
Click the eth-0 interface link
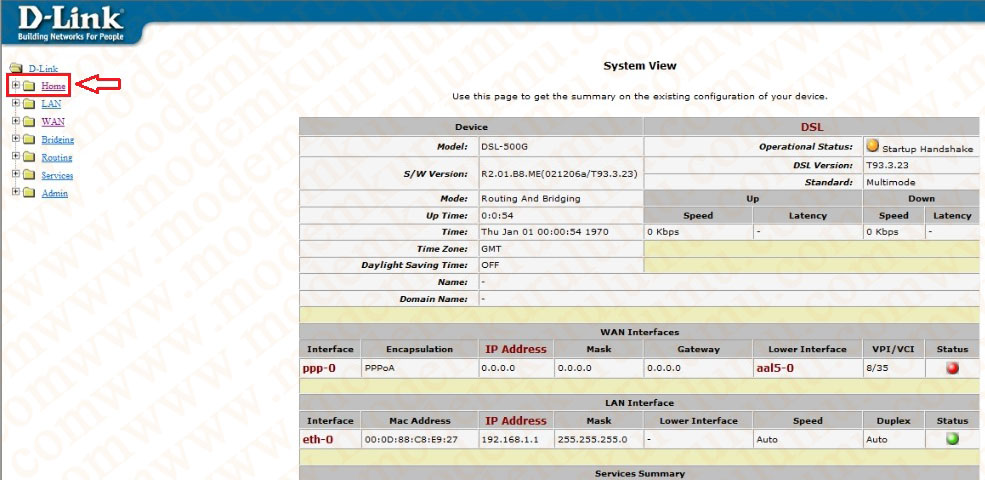point(318,439)
